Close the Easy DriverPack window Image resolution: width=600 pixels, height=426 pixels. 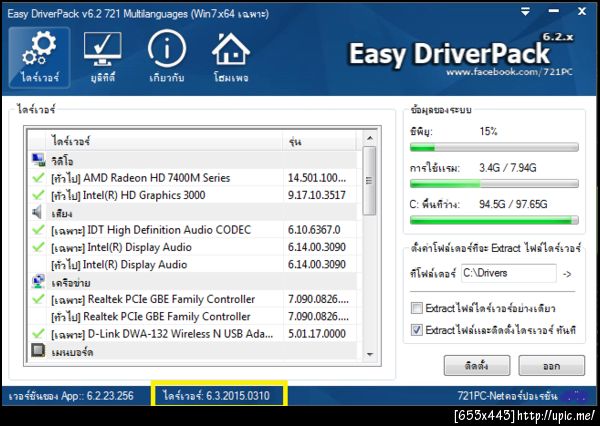(582, 11)
